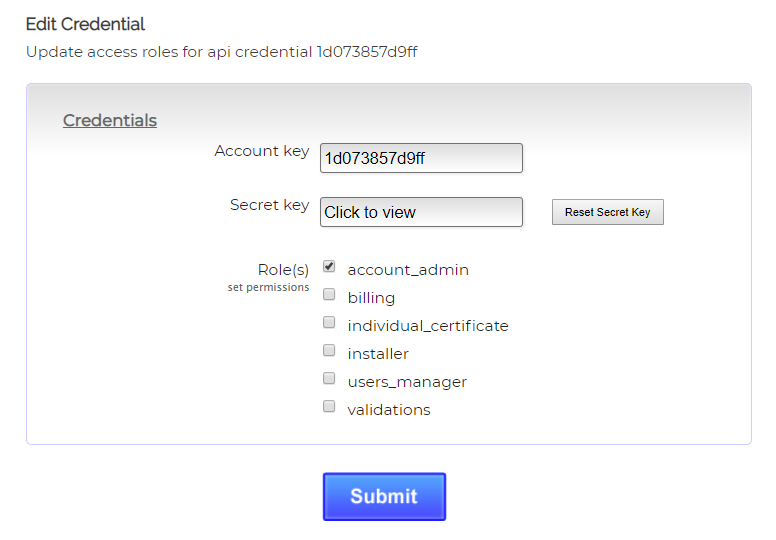Click the users_manager label text
This screenshot has width=776, height=540.
(407, 382)
